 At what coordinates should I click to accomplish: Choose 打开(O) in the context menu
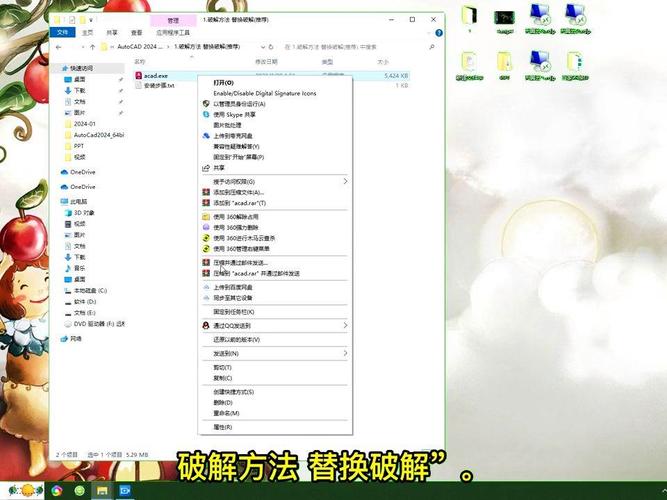coord(223,83)
